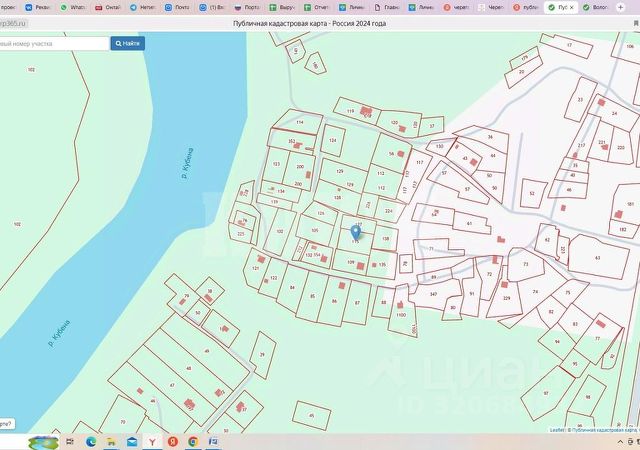Click the blue location marker pin
The image size is (640, 450).
tap(356, 232)
